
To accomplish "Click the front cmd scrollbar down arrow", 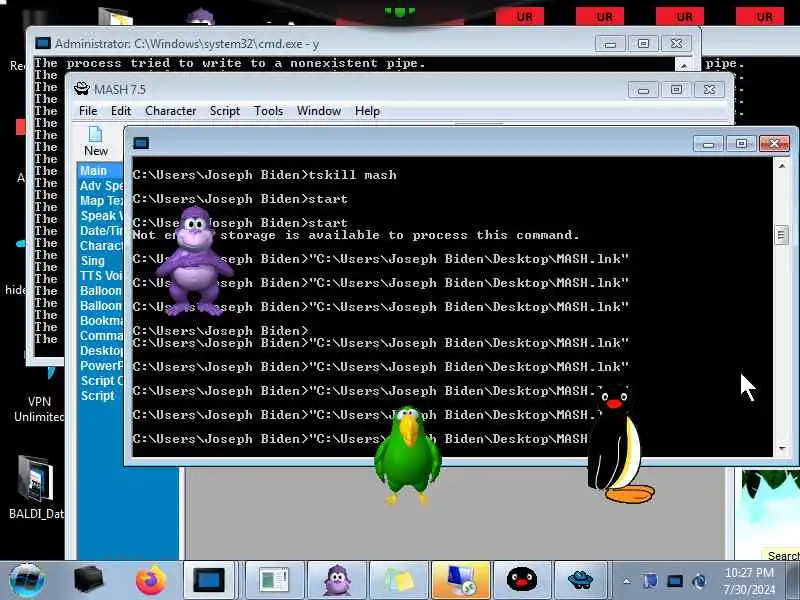I will tap(781, 448).
